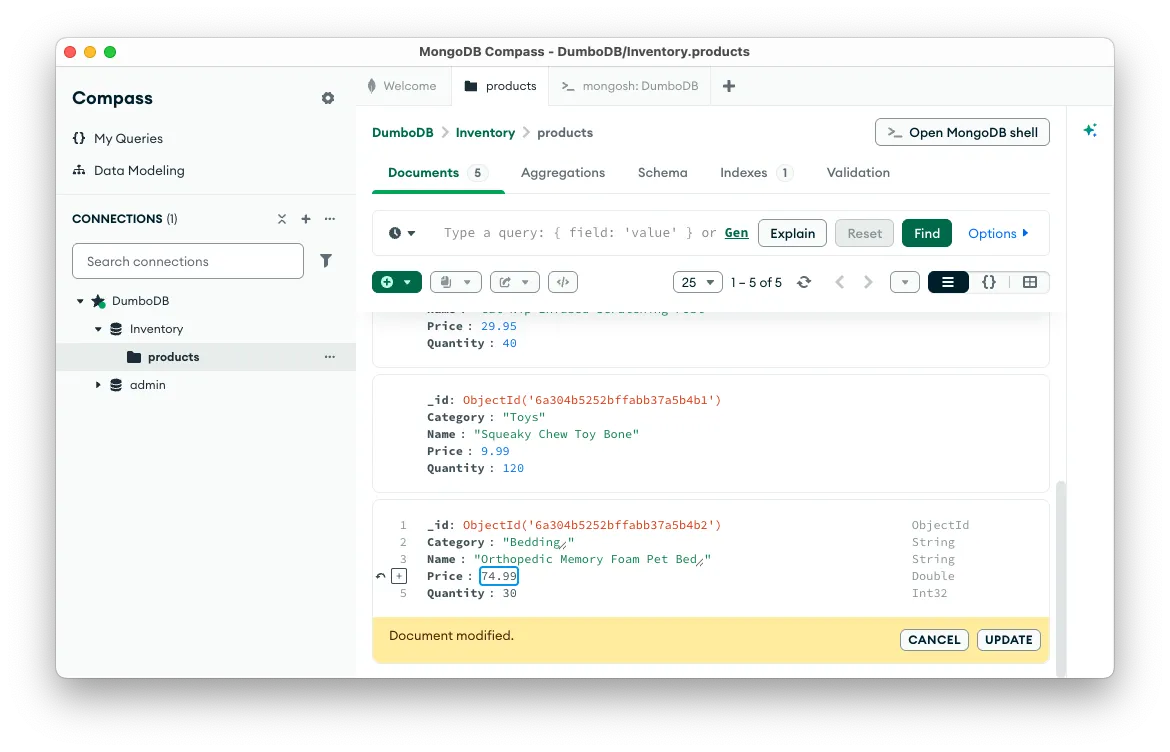Add a new connection with plus icon

[x=306, y=219]
